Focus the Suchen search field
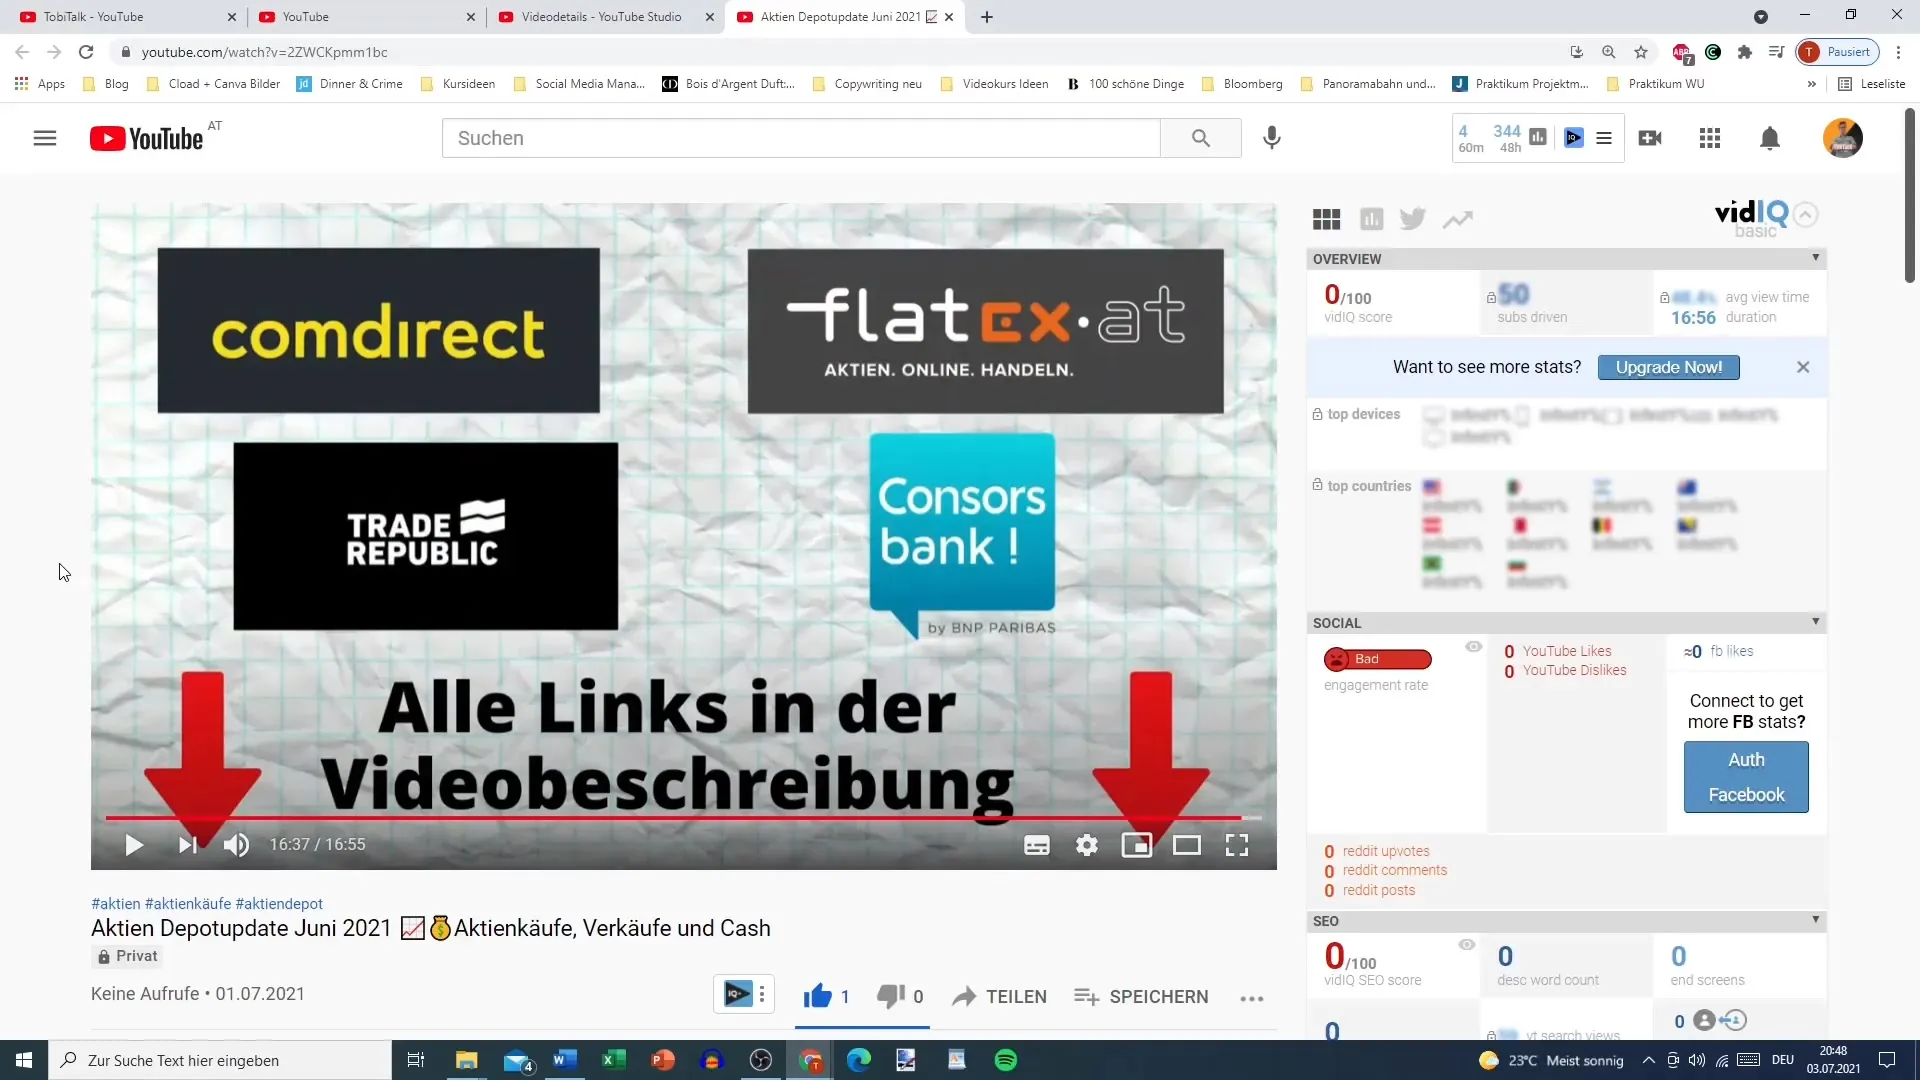 [x=800, y=138]
